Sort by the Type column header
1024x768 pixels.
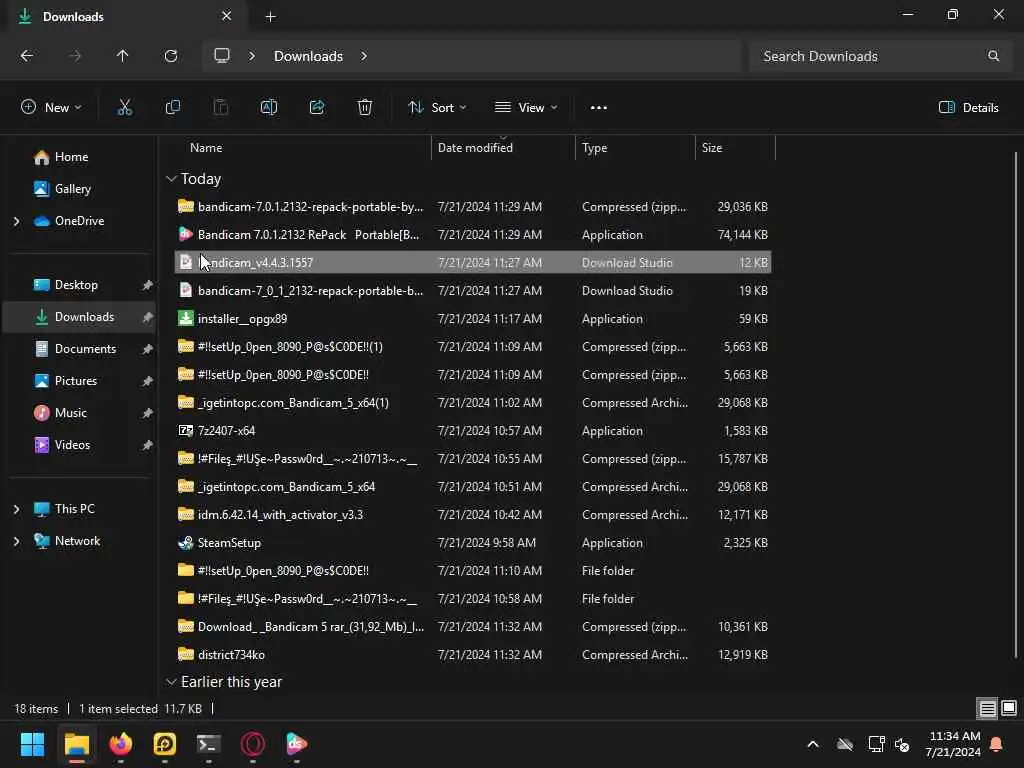[635, 148]
